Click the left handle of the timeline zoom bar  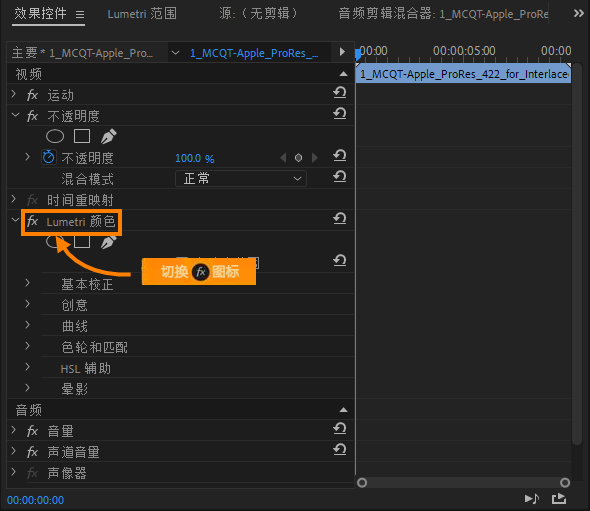point(362,483)
